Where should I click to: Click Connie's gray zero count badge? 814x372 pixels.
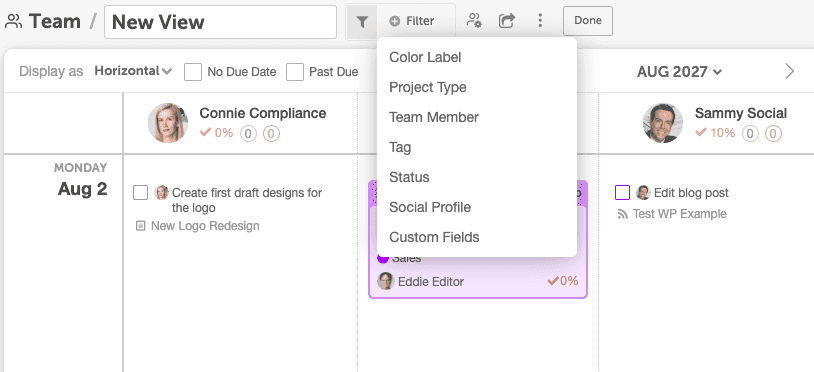point(248,134)
